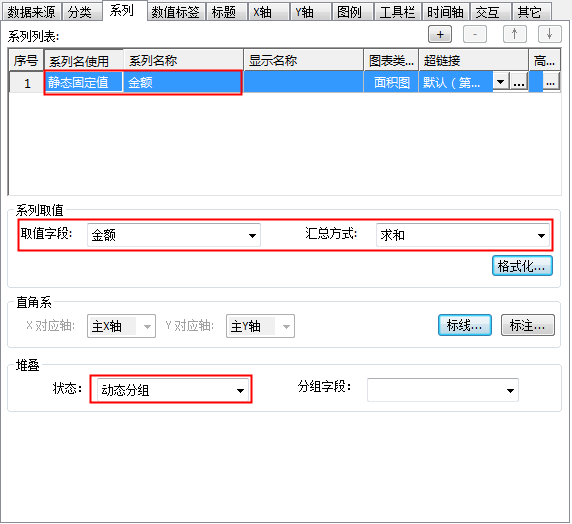Click the 标注... button
This screenshot has width=572, height=524.
coord(527,325)
